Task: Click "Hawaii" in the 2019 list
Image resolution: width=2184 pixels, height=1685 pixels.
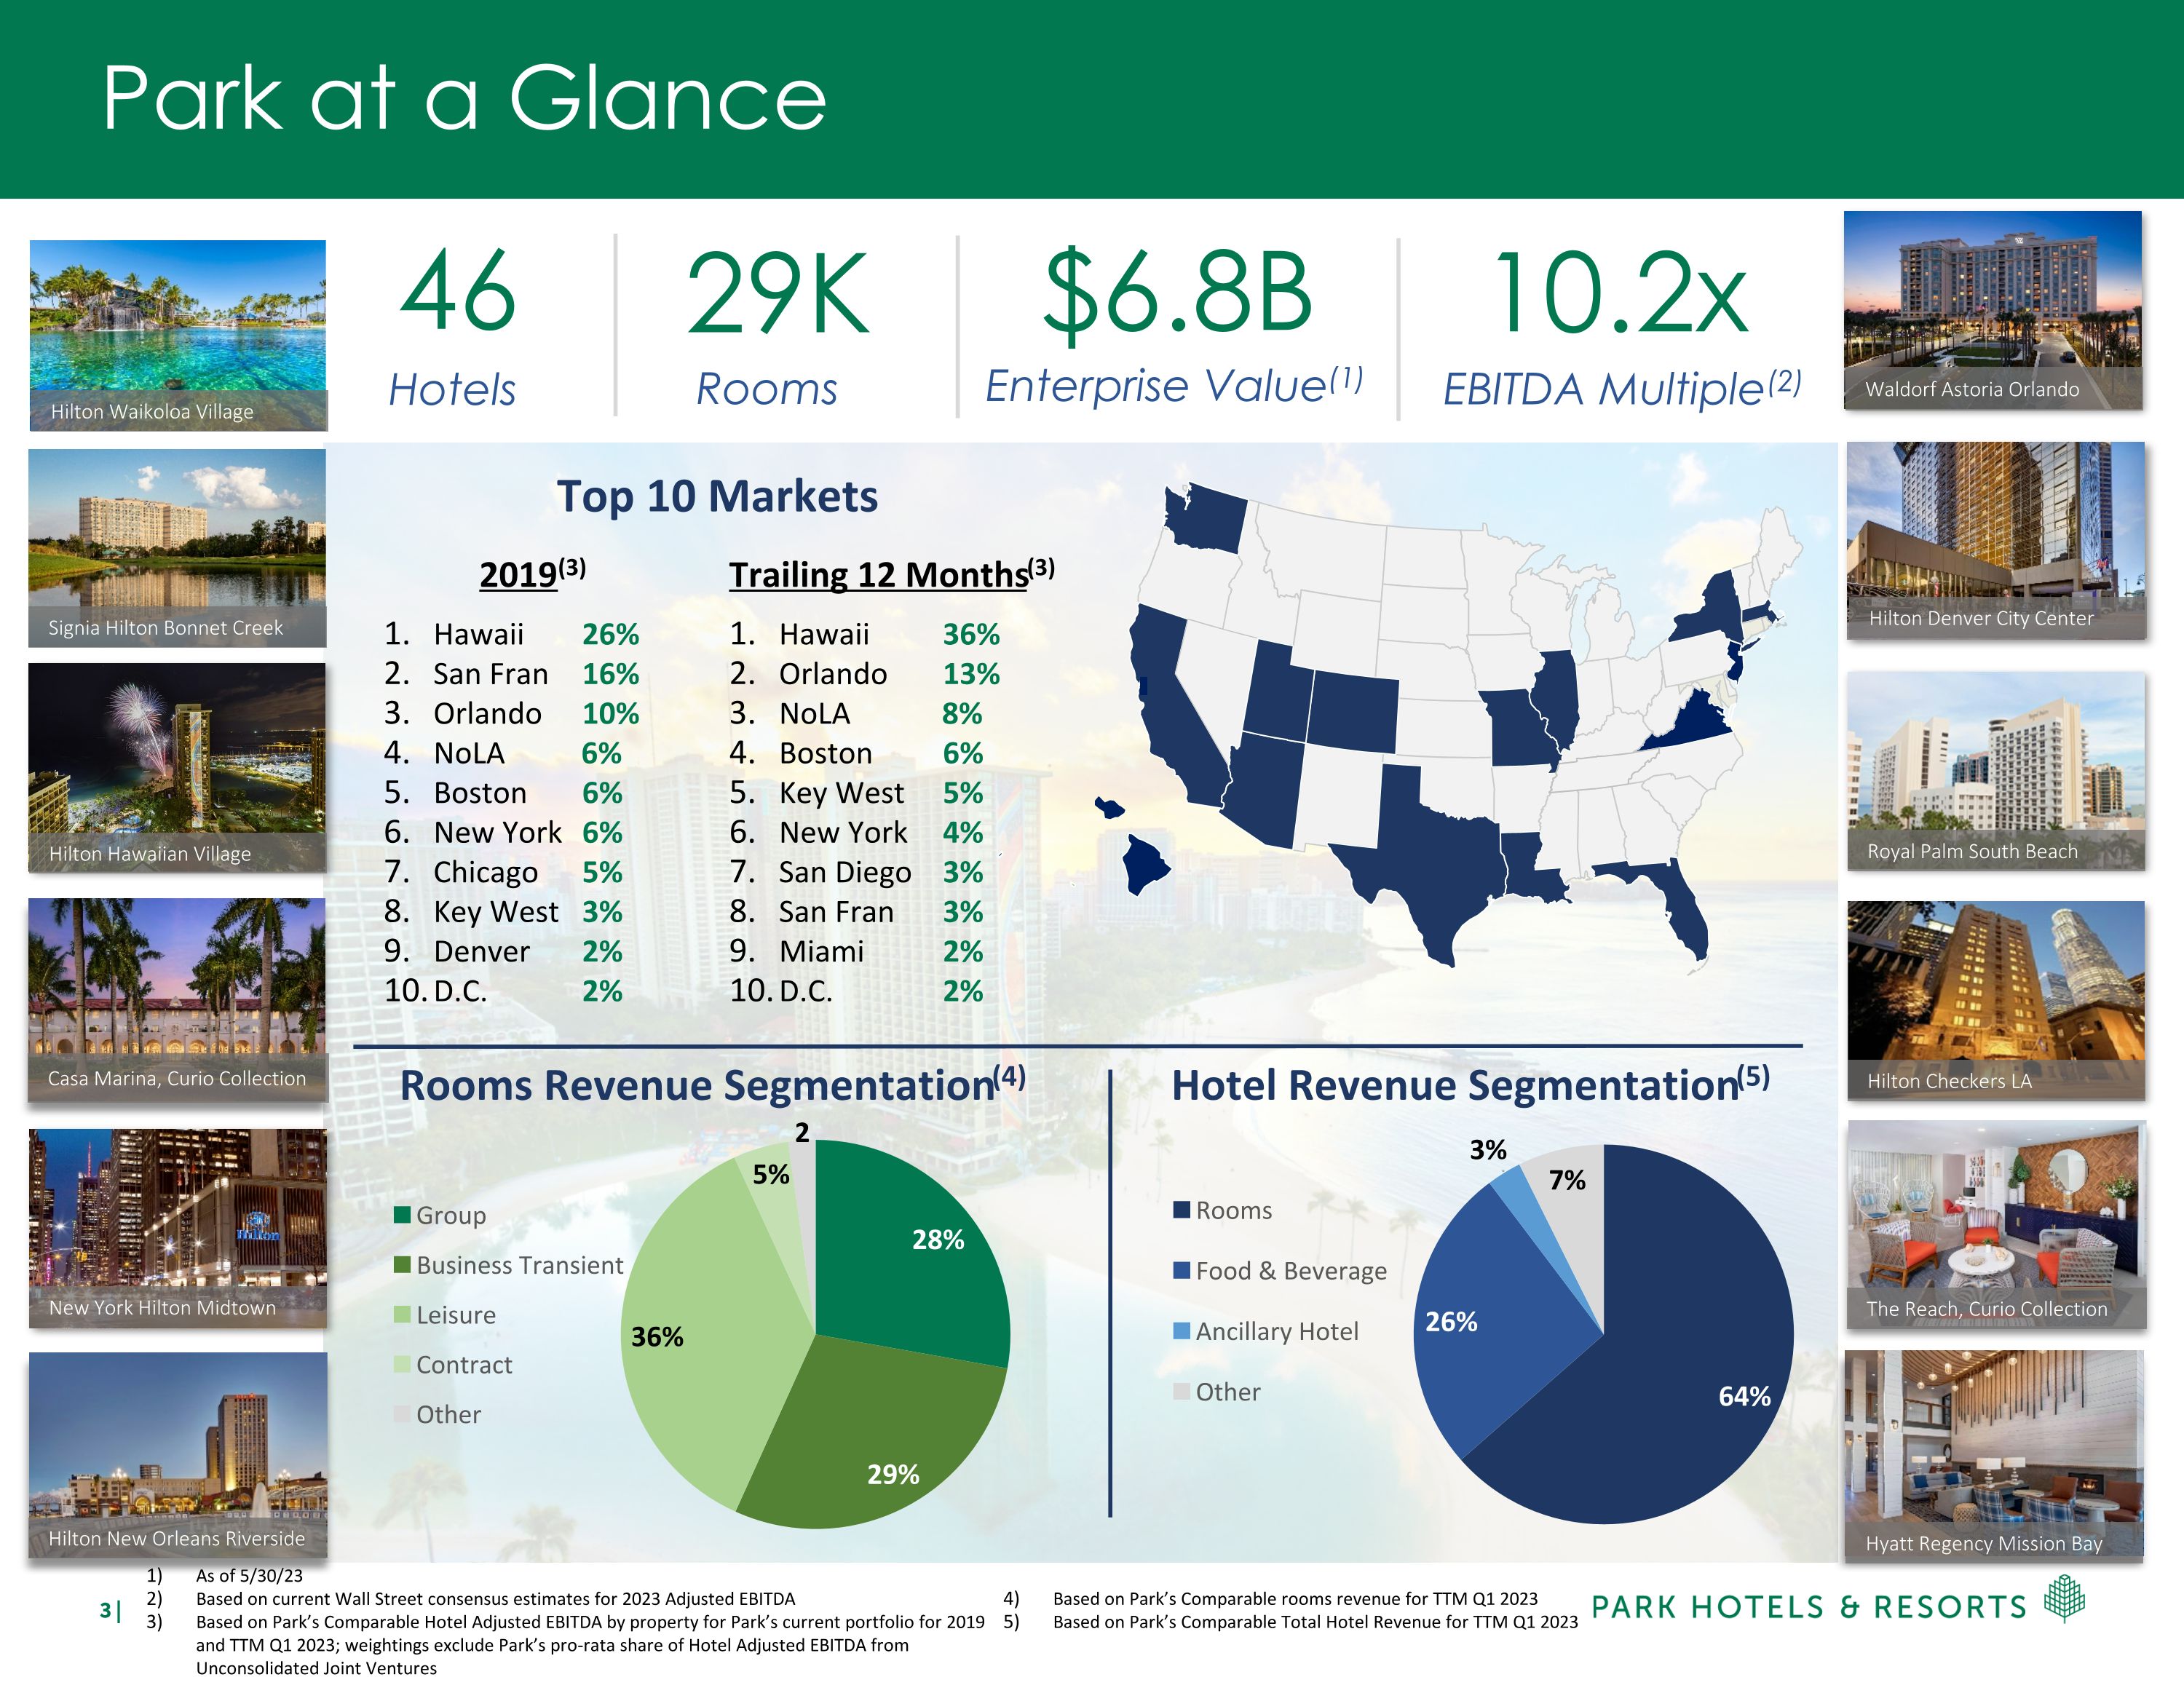Action: pos(479,634)
